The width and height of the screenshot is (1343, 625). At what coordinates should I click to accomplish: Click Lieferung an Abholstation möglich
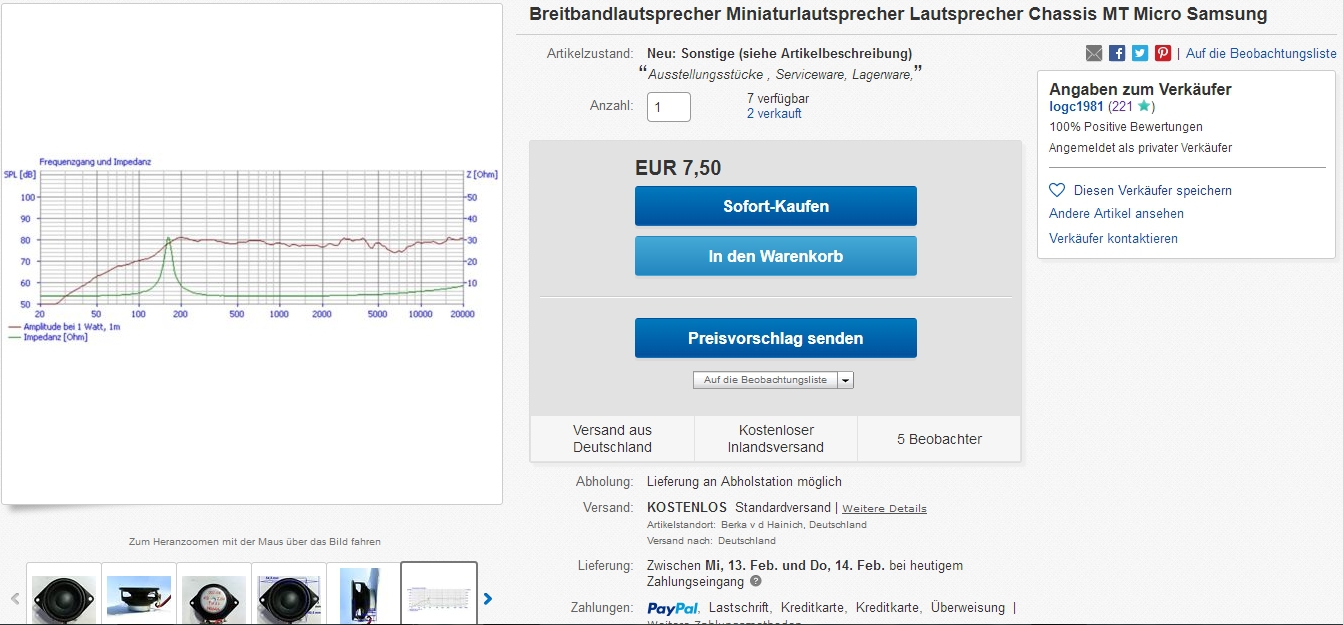[x=744, y=481]
